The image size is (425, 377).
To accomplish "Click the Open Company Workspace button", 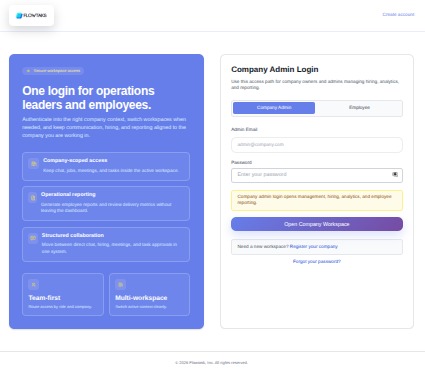I will (x=317, y=224).
